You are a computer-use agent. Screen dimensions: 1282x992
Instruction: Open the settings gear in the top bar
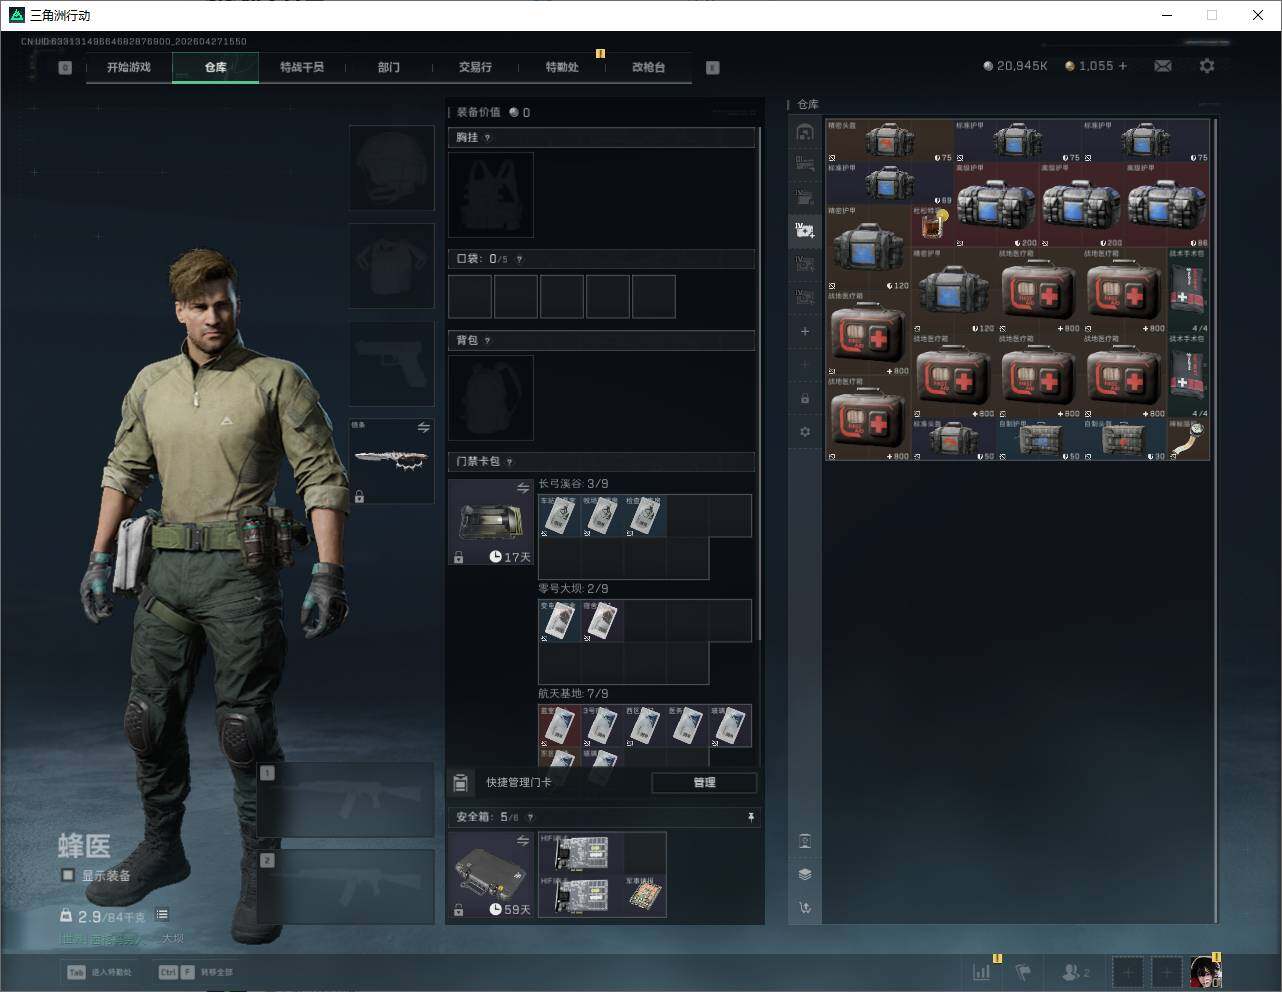1207,66
